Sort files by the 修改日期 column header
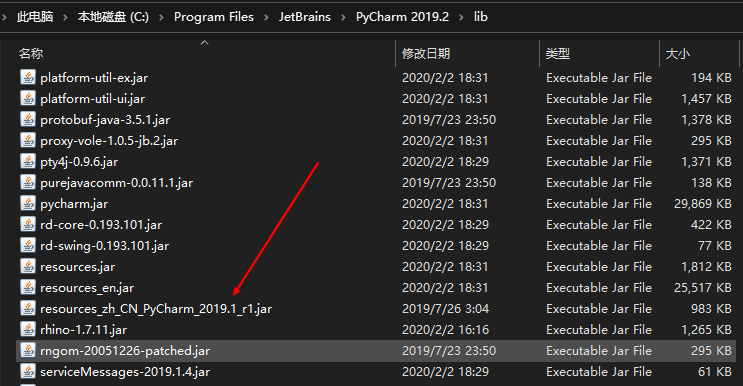Viewport: 743px width, 386px height. pos(426,54)
